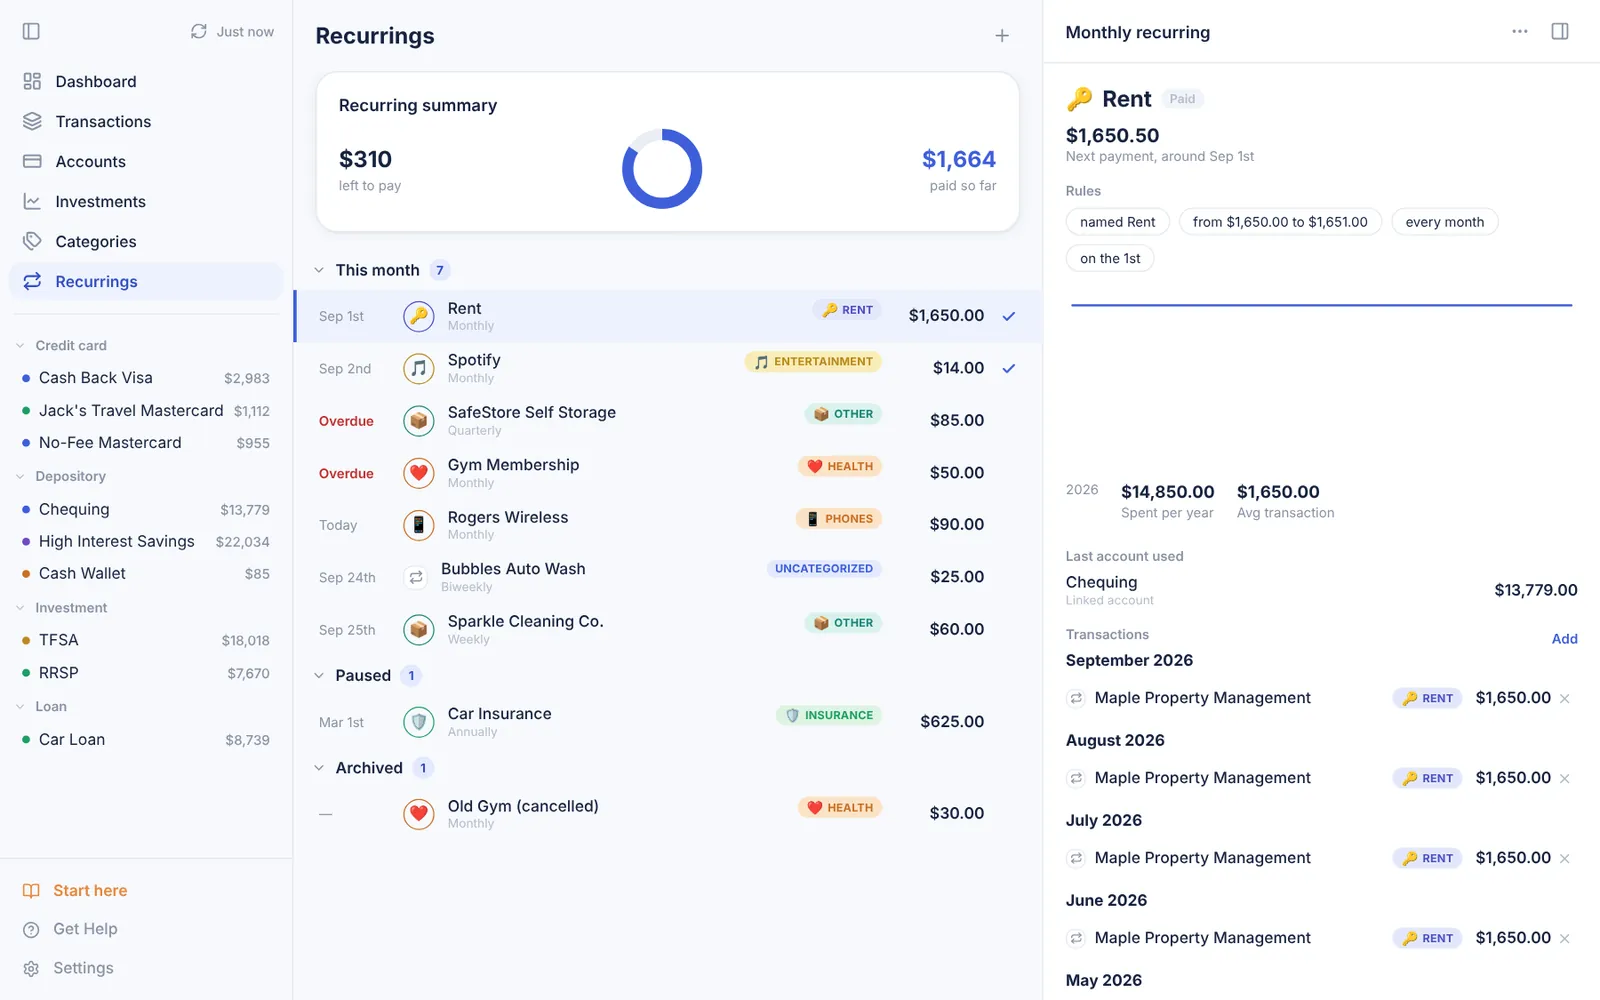Image resolution: width=1600 pixels, height=1000 pixels.
Task: Select the Chequing account in sidebar
Action: click(146, 509)
